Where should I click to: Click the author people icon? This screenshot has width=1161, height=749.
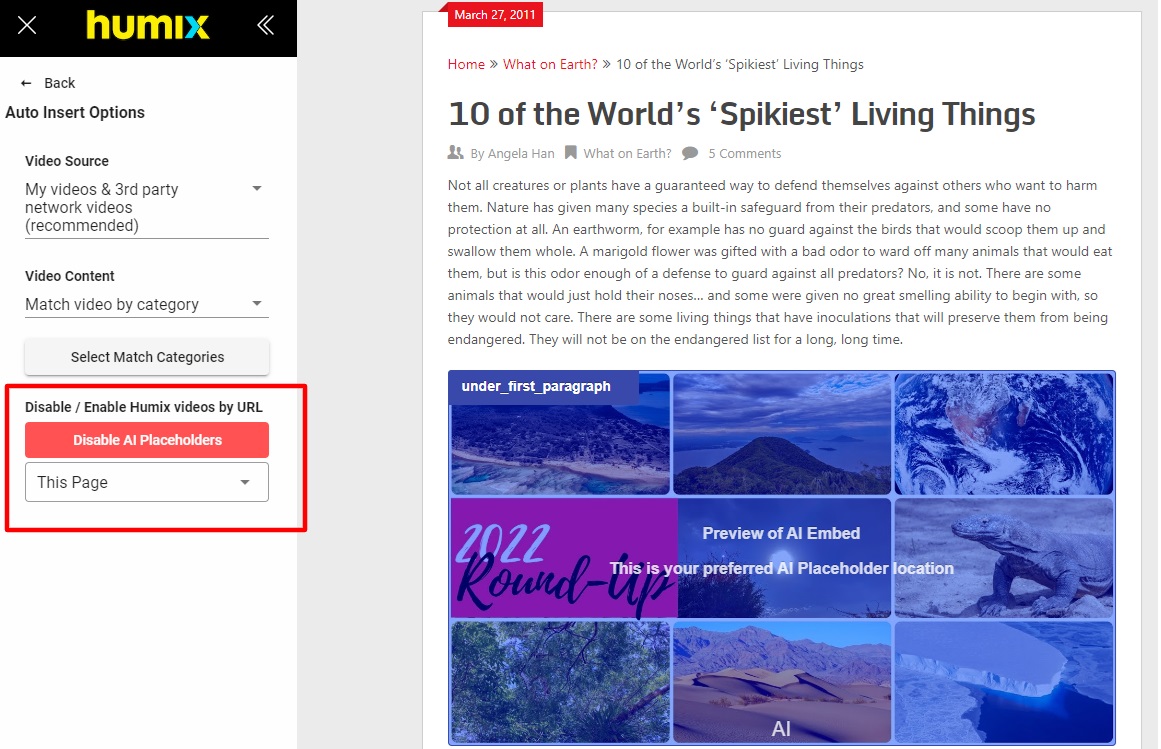(x=456, y=153)
